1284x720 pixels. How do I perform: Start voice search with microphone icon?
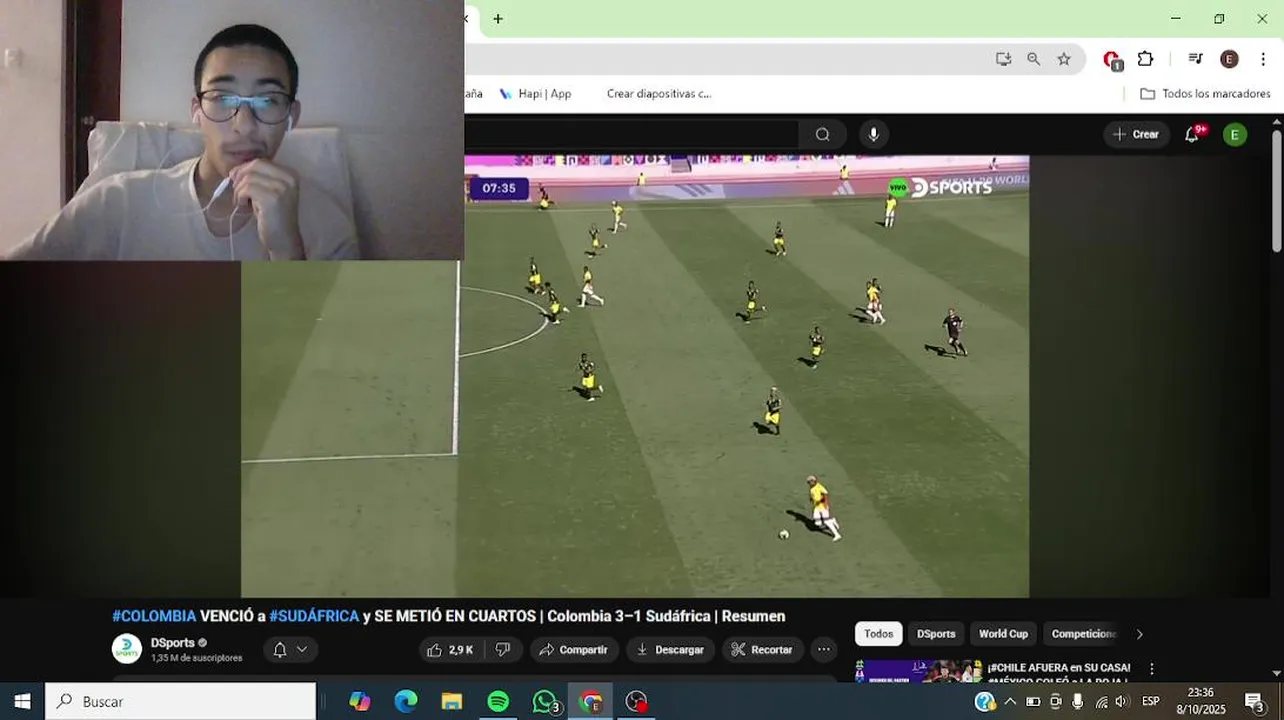pyautogui.click(x=873, y=134)
